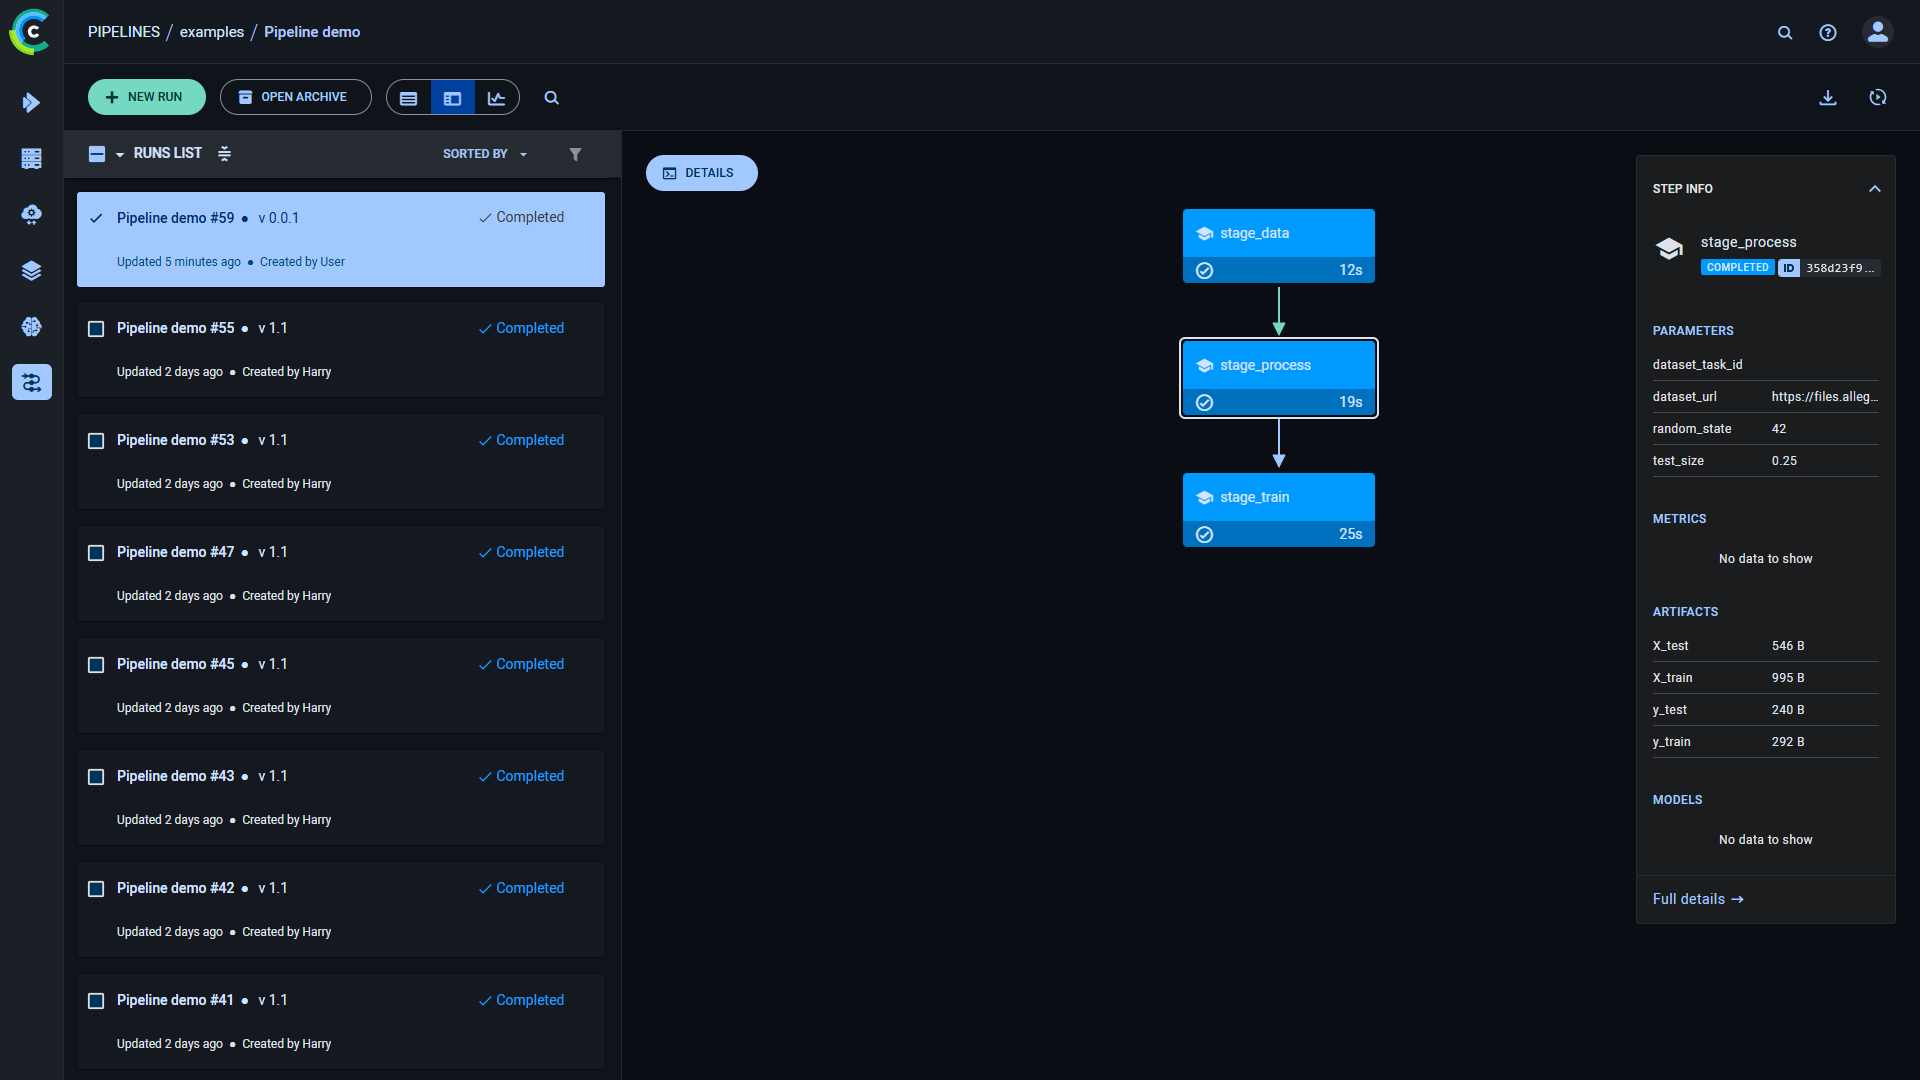Download the pipeline diagram
1920x1080 pixels.
1828,97
